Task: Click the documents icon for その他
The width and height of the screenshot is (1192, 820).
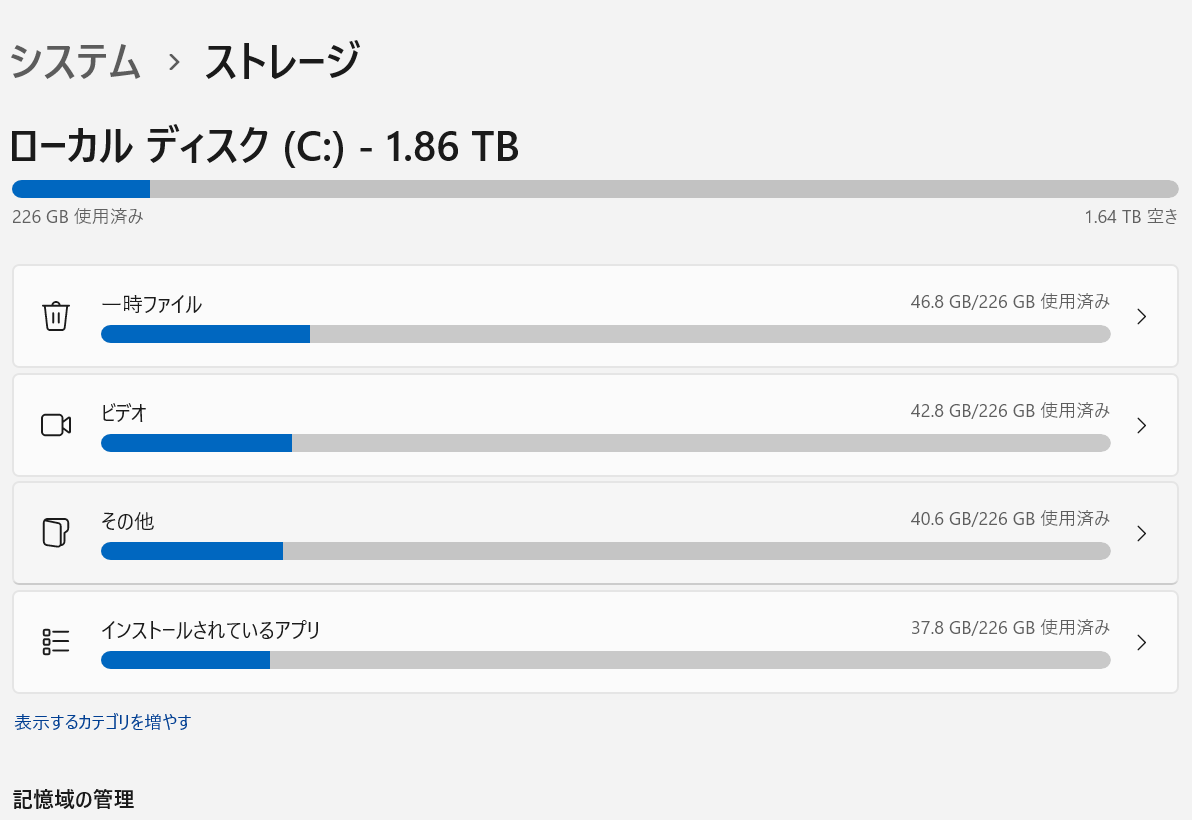Action: click(55, 533)
